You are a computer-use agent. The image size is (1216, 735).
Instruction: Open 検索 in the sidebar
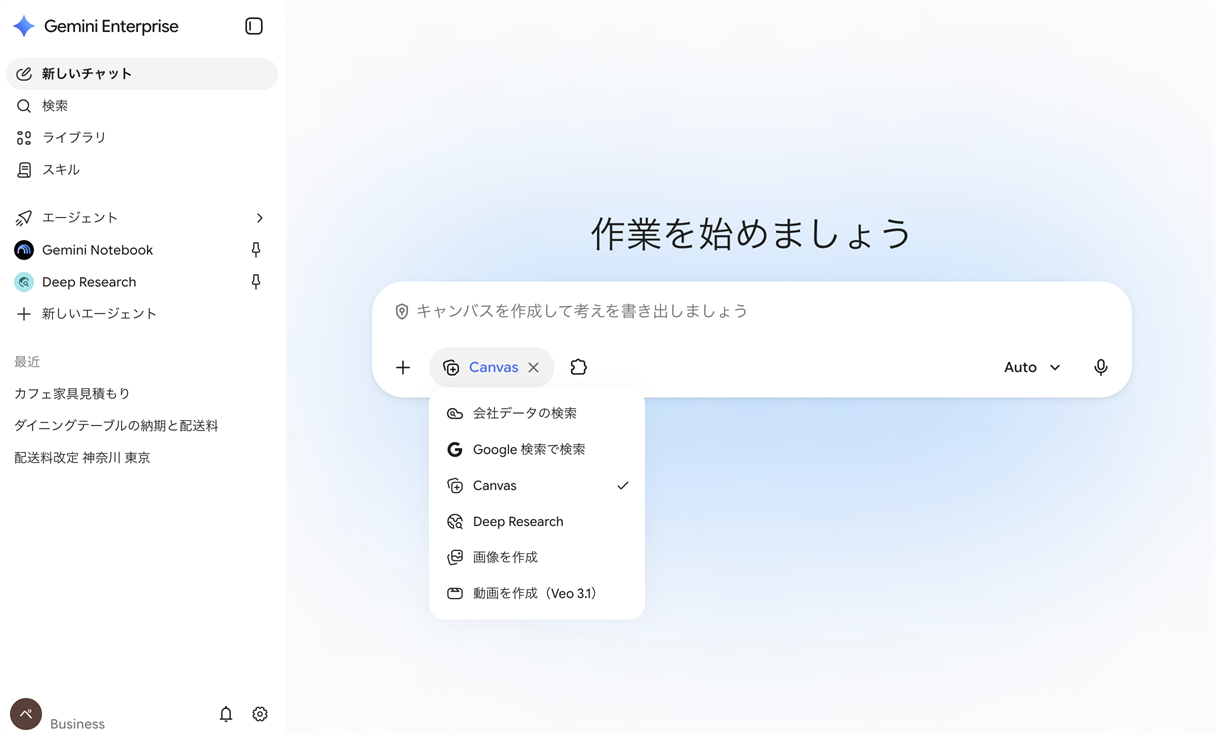click(142, 106)
